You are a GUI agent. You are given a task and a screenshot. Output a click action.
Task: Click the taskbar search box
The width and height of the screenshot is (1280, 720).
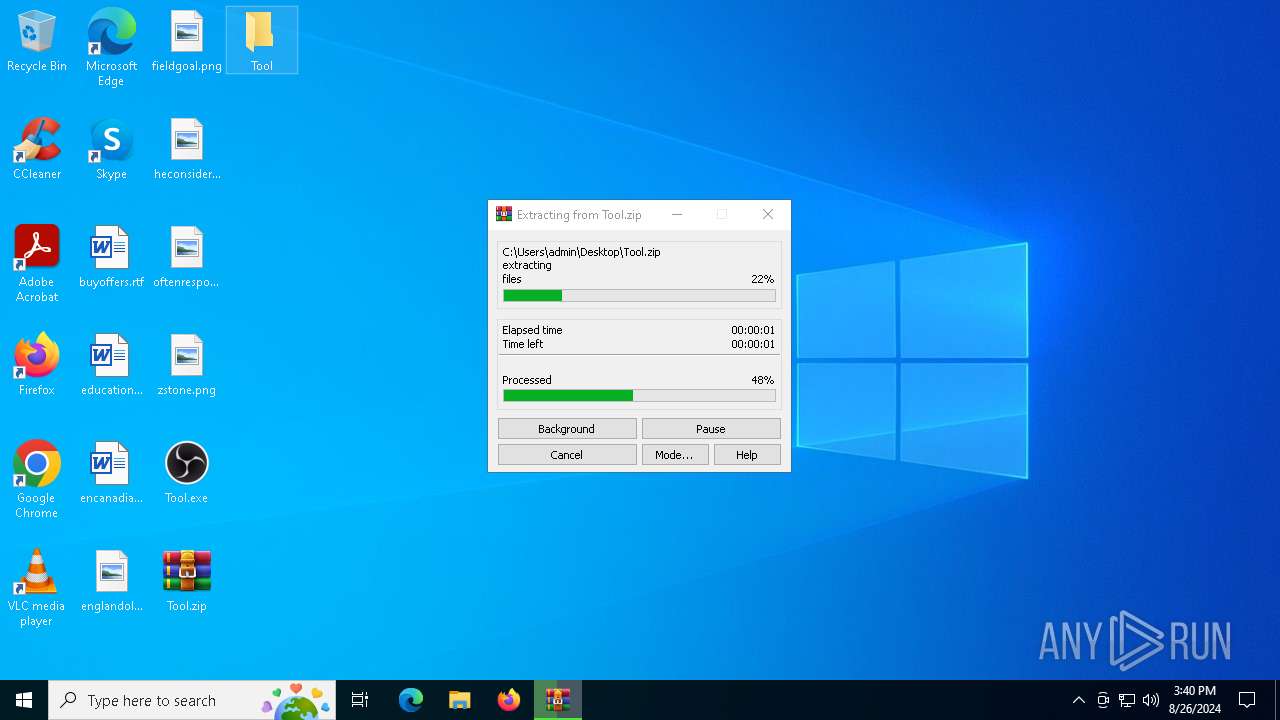[x=192, y=700]
